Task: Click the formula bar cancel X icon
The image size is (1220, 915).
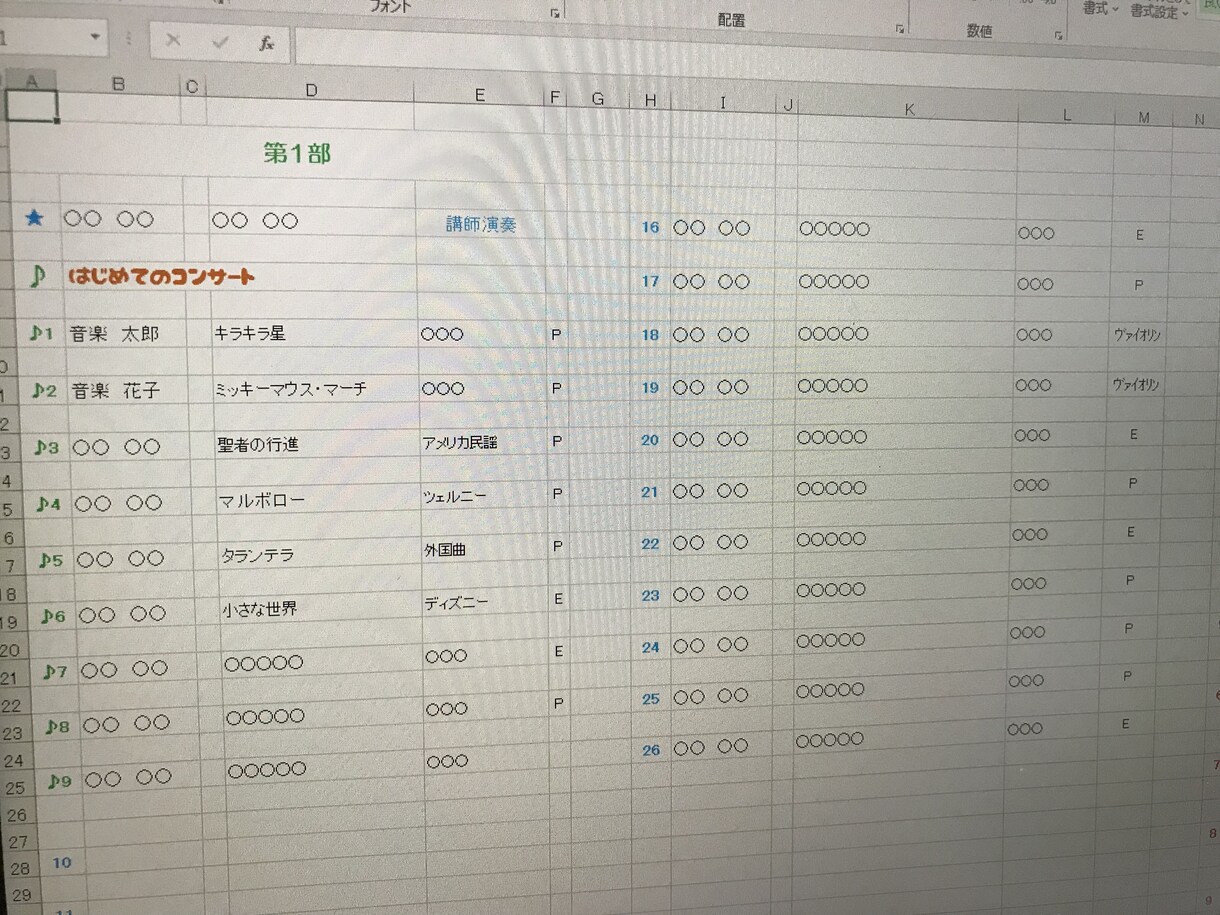Action: pyautogui.click(x=173, y=40)
